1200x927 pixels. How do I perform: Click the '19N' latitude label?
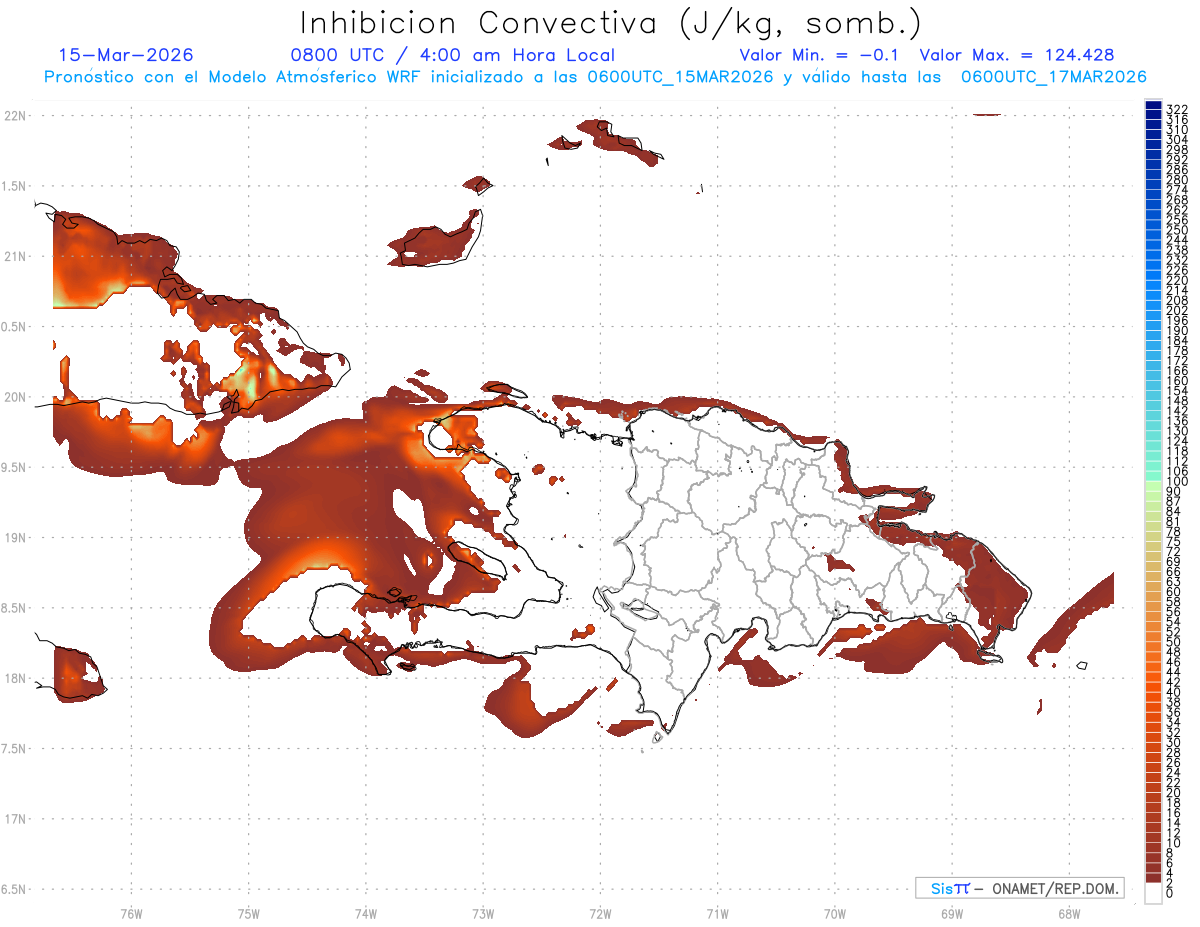coord(15,537)
